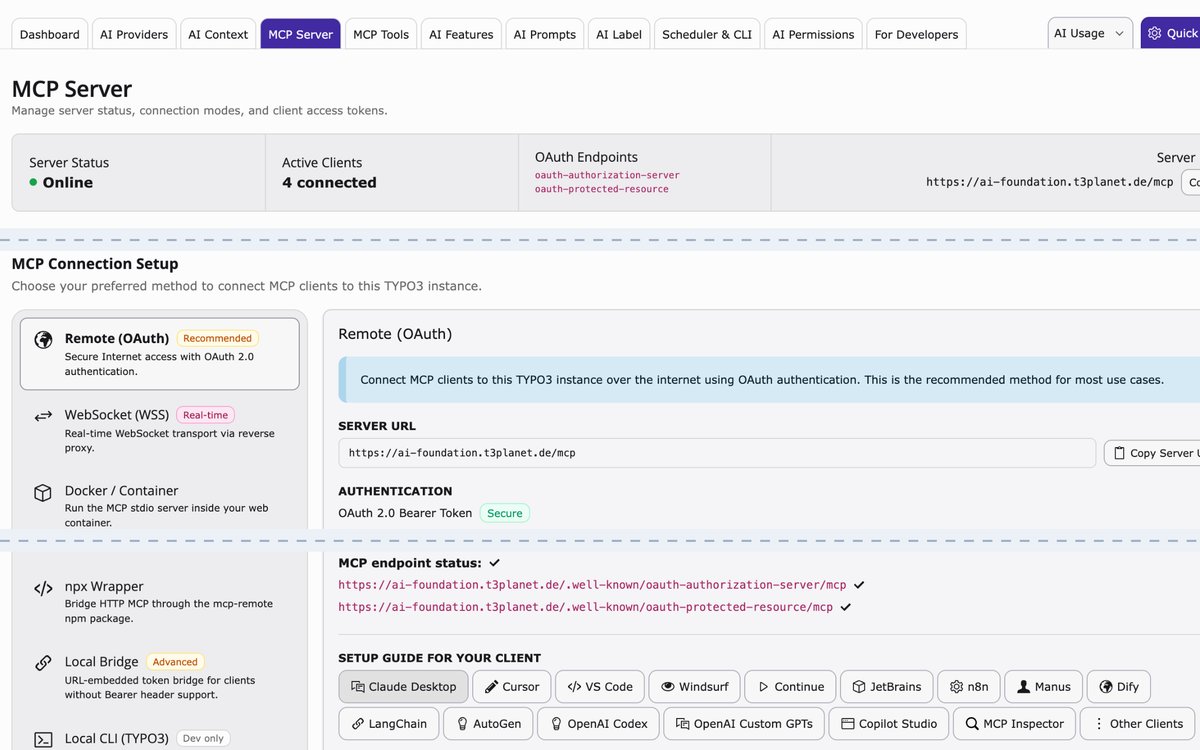
Task: Open the oauth-protected-resource endpoint link
Action: (x=602, y=189)
